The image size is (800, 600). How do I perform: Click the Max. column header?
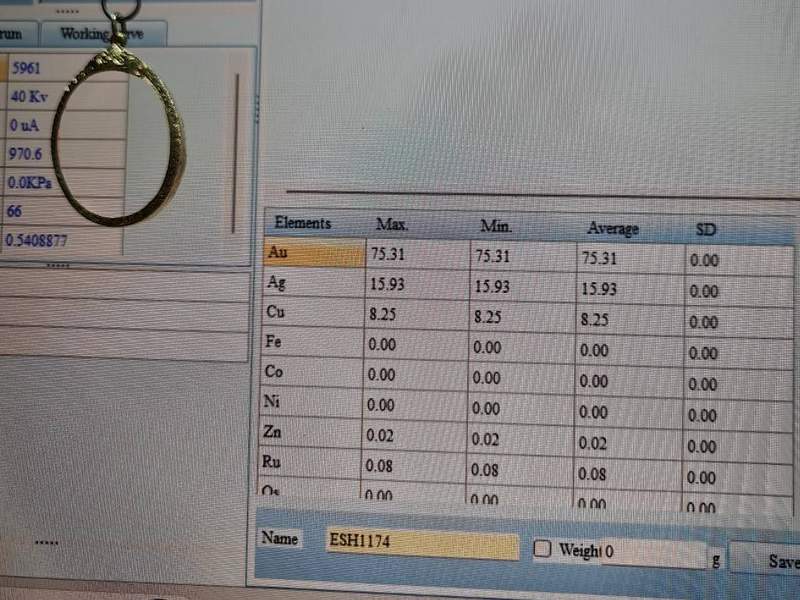tap(392, 225)
